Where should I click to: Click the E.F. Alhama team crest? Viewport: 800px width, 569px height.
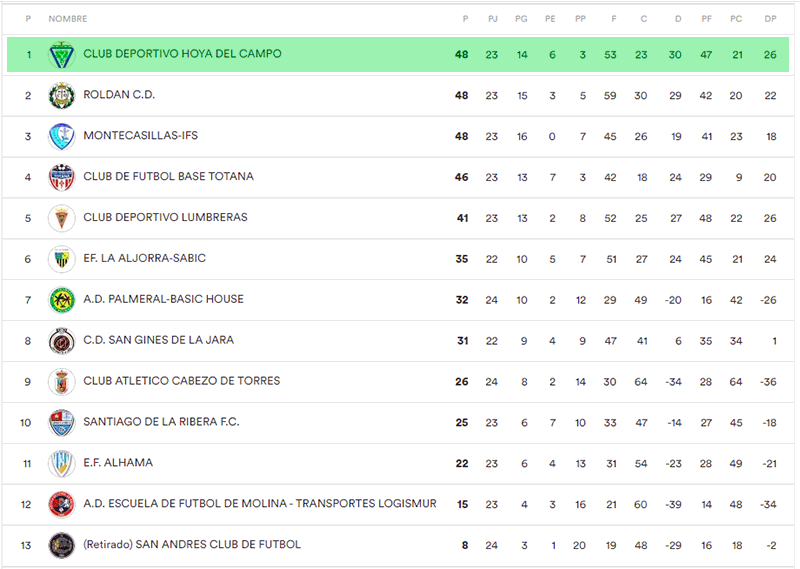click(x=62, y=464)
